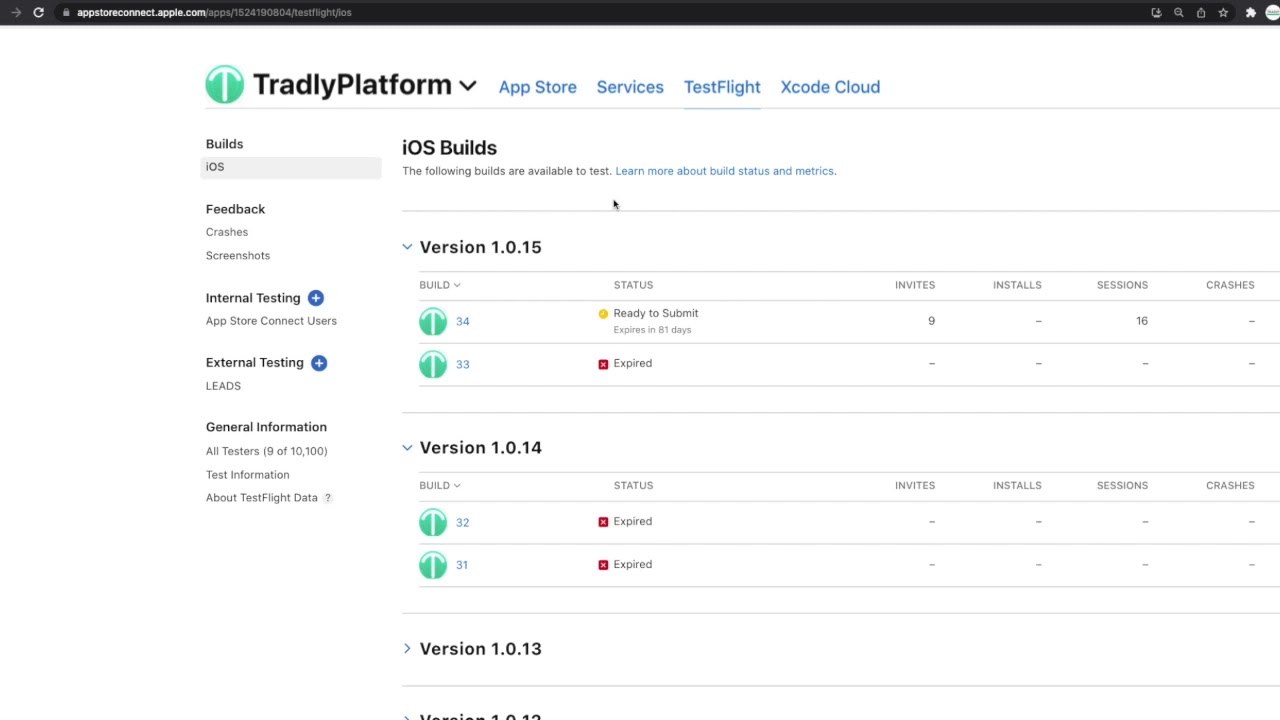This screenshot has height=720, width=1280.
Task: Open build 34
Action: [462, 321]
